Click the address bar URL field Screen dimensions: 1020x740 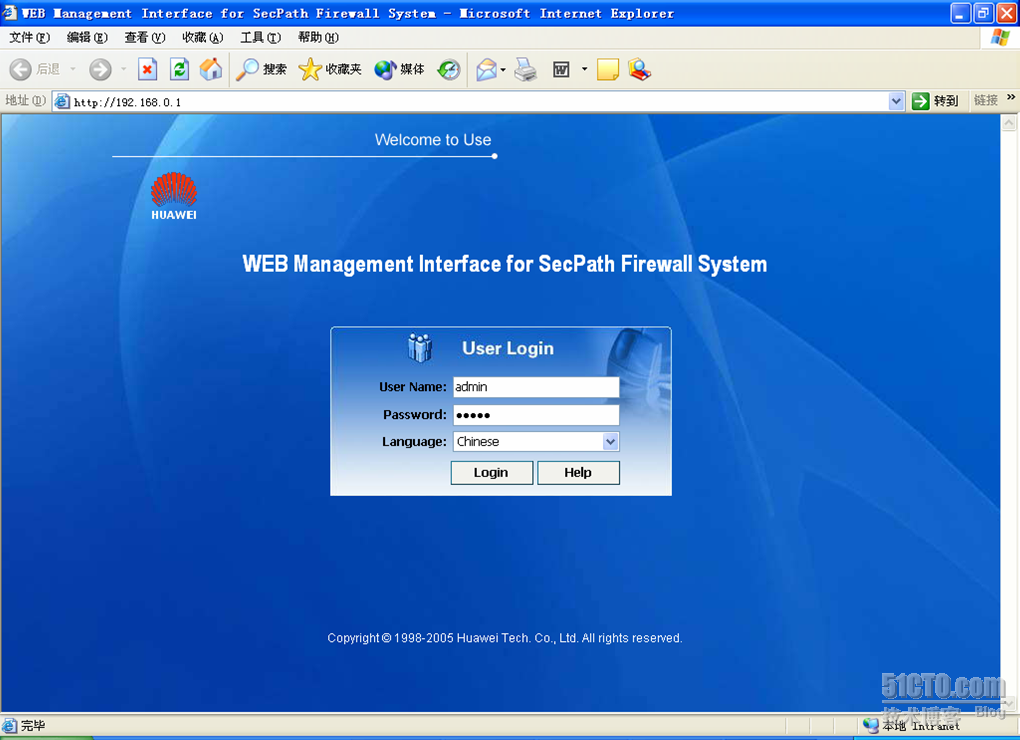478,101
